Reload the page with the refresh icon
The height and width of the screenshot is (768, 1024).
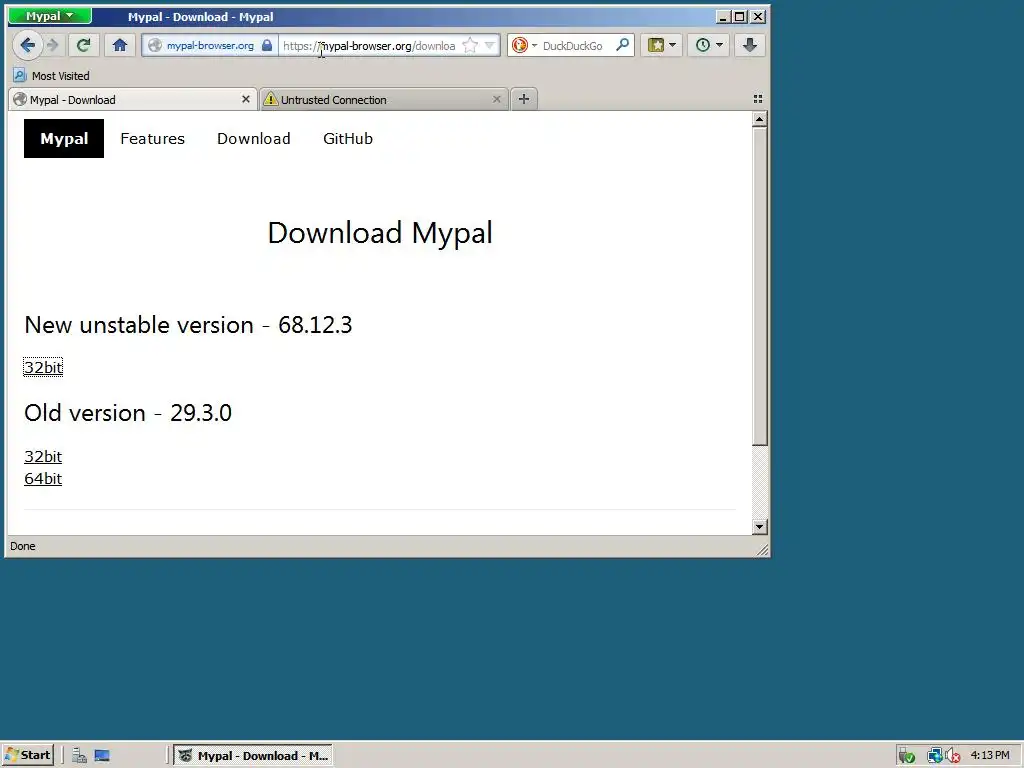point(83,45)
